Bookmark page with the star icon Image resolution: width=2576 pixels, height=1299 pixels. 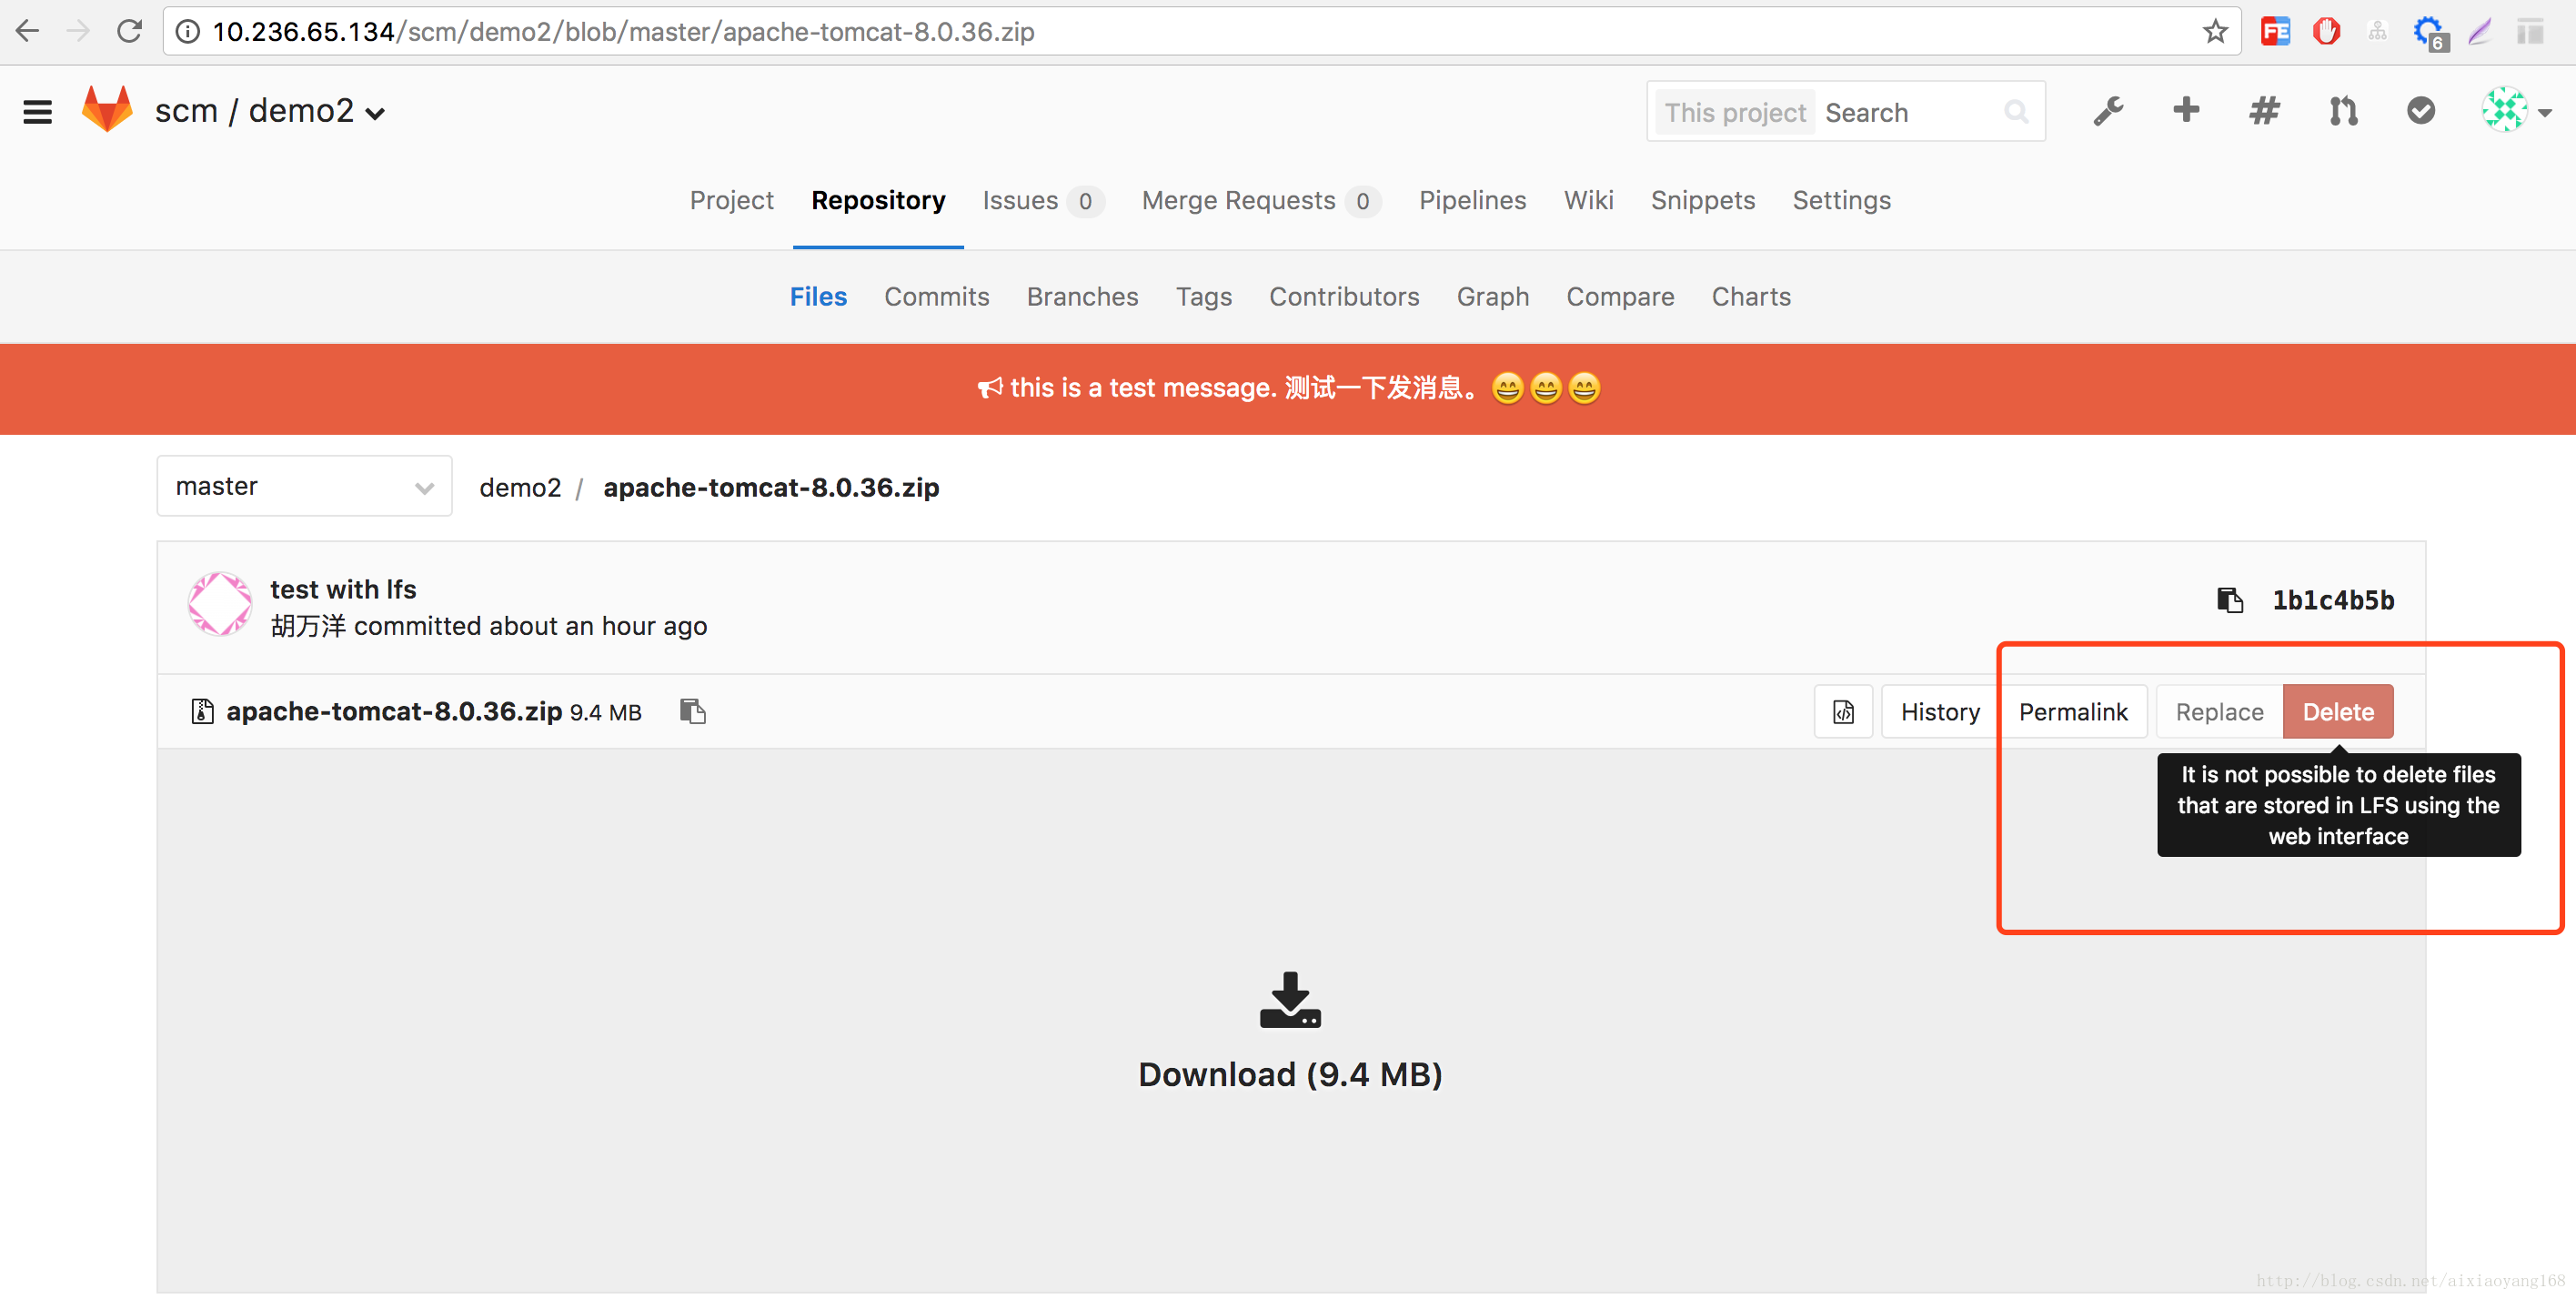pyautogui.click(x=2215, y=32)
